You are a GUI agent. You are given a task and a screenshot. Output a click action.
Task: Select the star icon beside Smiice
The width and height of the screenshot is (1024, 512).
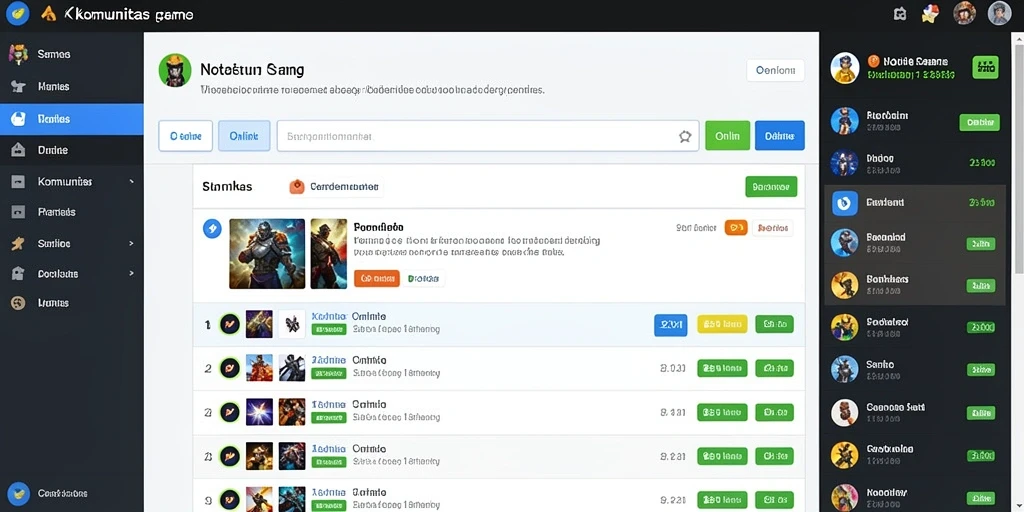tap(18, 244)
